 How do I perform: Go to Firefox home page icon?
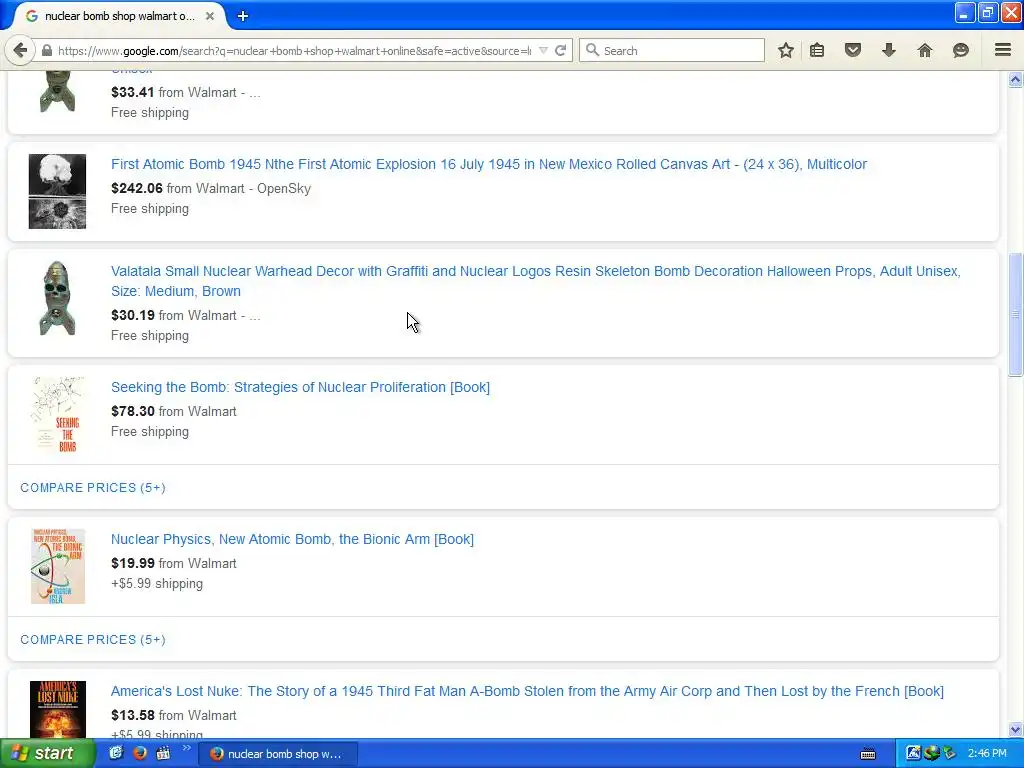point(925,50)
